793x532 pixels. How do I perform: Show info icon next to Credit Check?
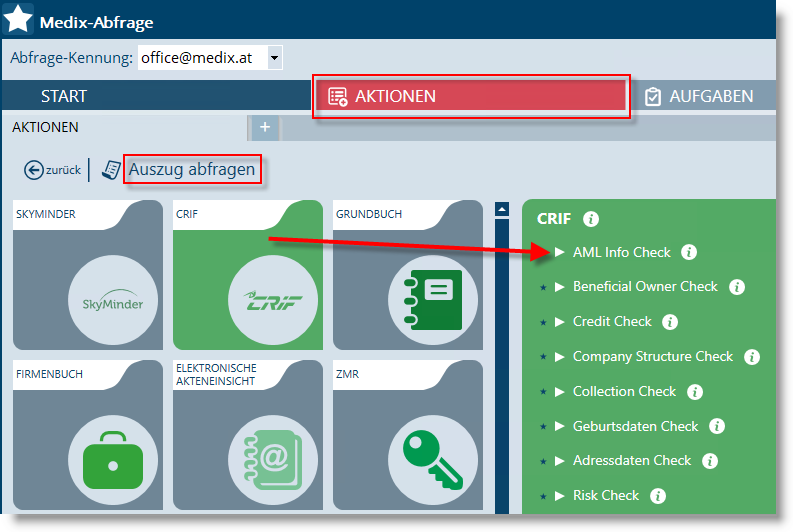(x=670, y=322)
